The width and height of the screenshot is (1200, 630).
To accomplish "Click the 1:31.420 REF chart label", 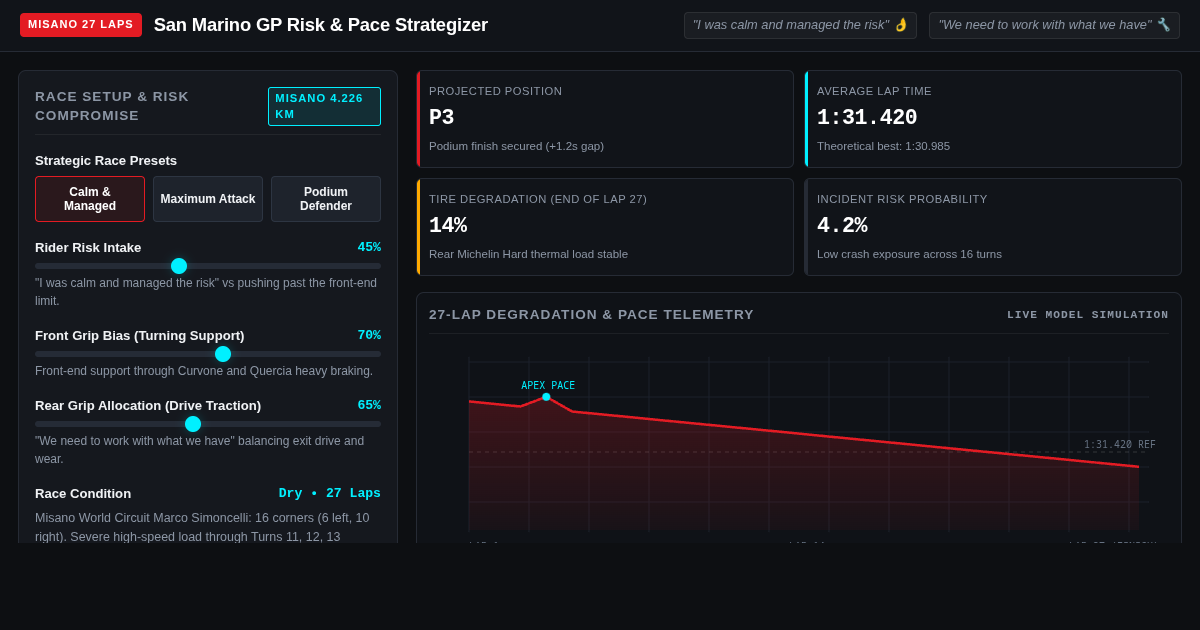I will click(x=1120, y=445).
